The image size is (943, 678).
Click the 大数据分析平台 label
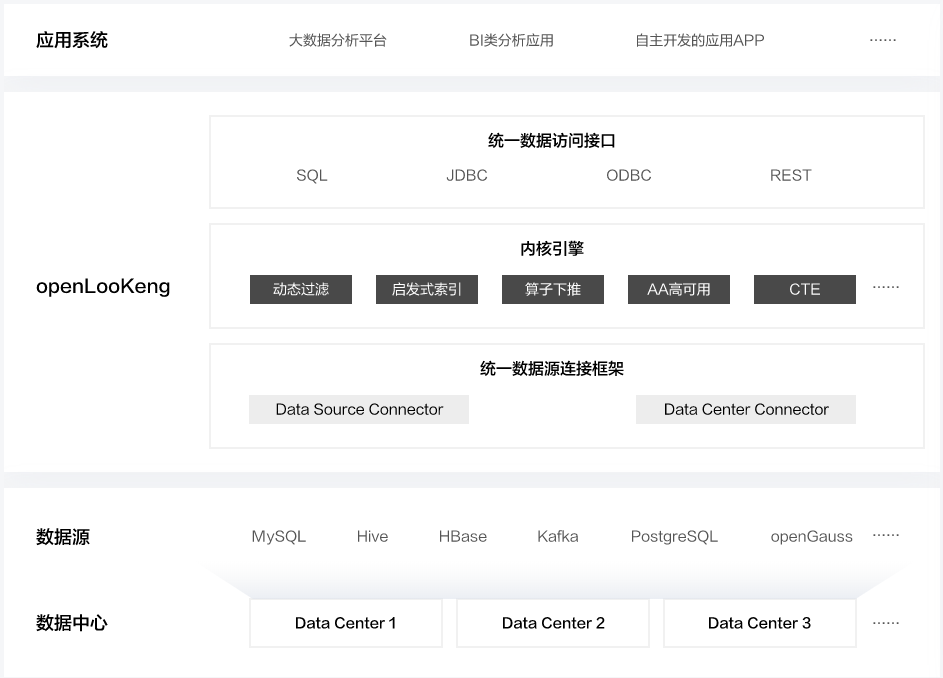pyautogui.click(x=337, y=40)
